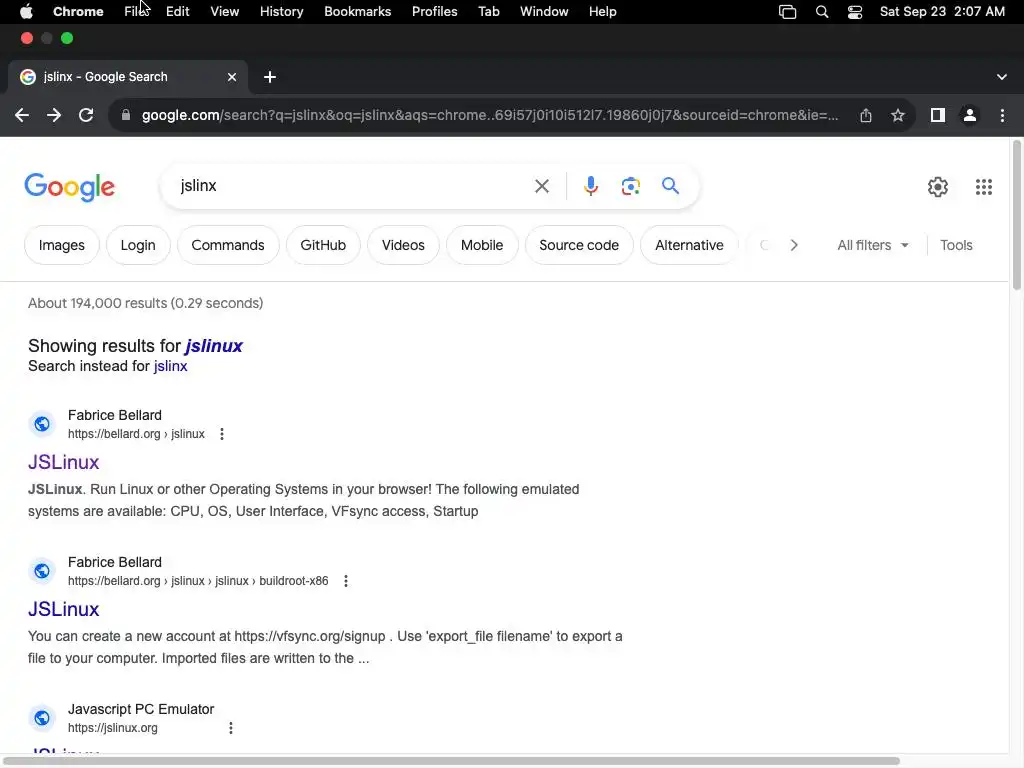Viewport: 1024px width, 768px height.
Task: Open the Tab menu
Action: (x=488, y=12)
